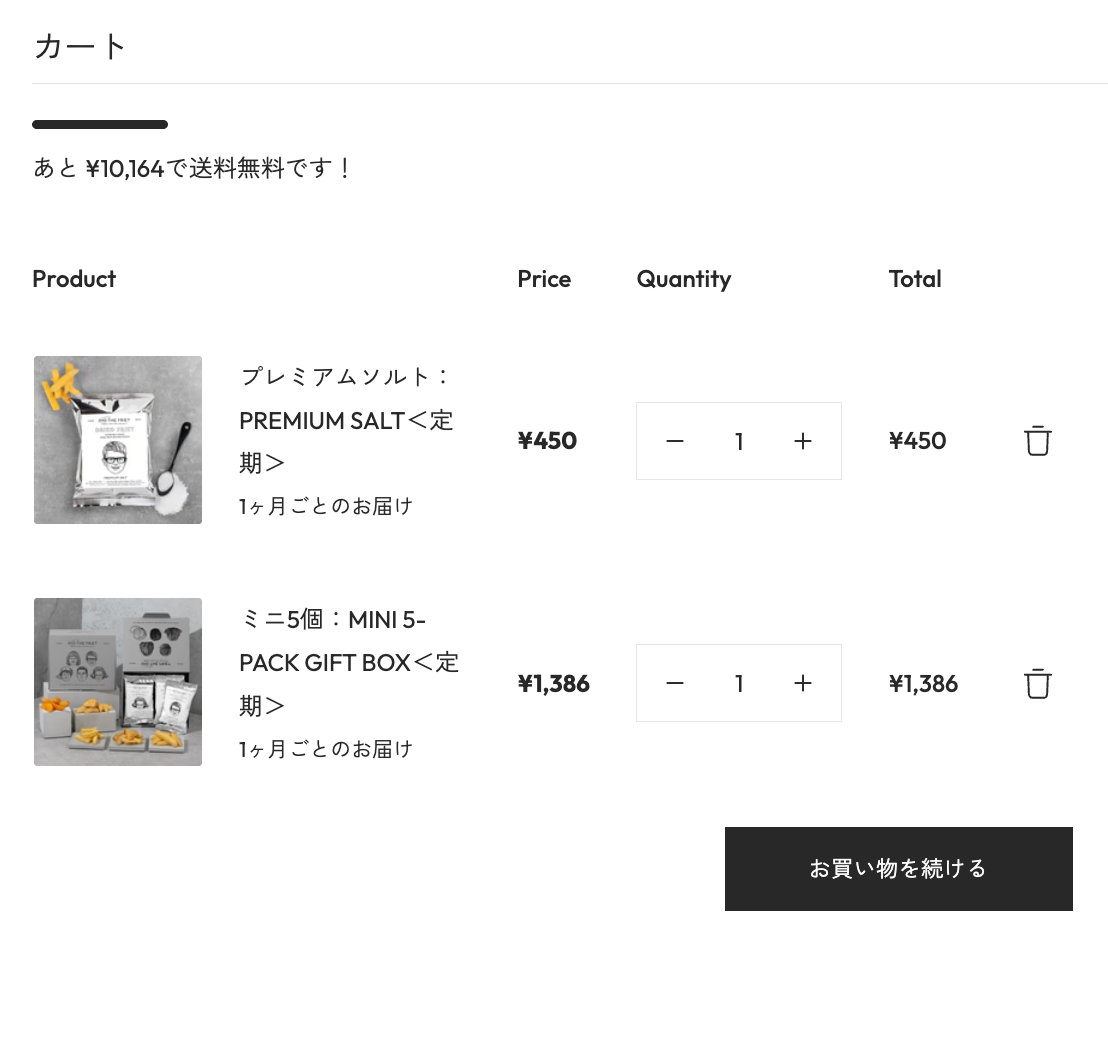Remove Premium Salt item with trash icon
This screenshot has height=1062, width=1108.
pos(1037,441)
